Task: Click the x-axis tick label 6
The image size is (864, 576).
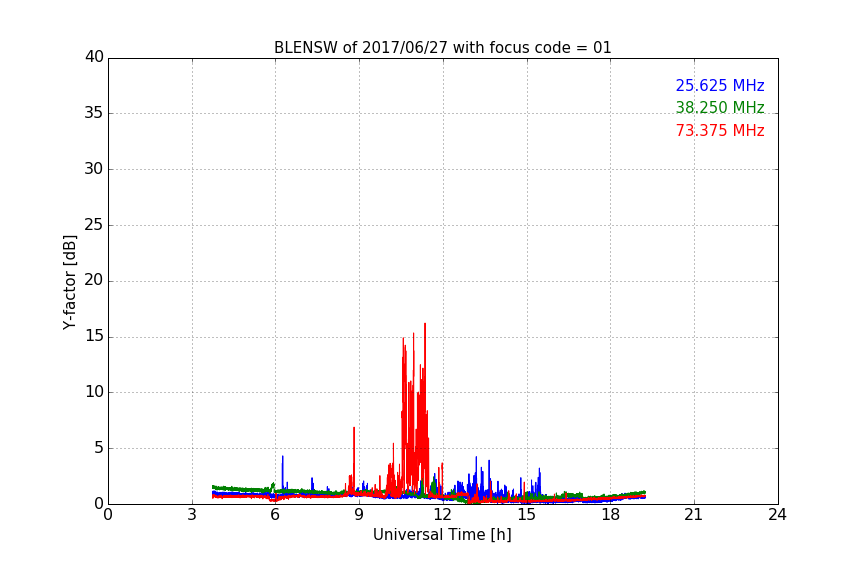Action: click(275, 515)
